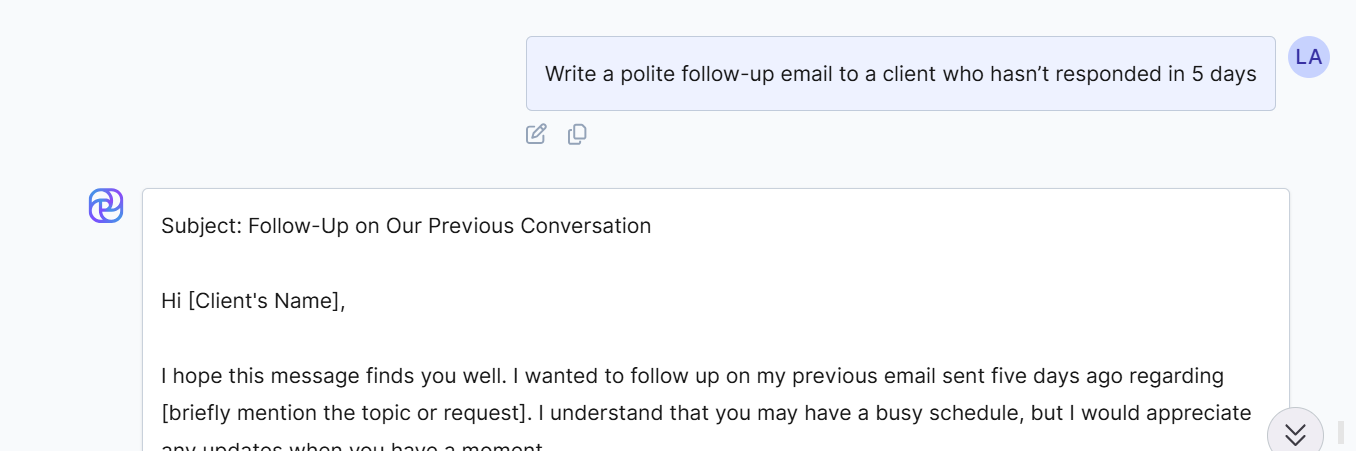Screen dimensions: 1356x451
Task: Place cursor on the "Hi [Client's Name]," greeting
Action: [253, 301]
